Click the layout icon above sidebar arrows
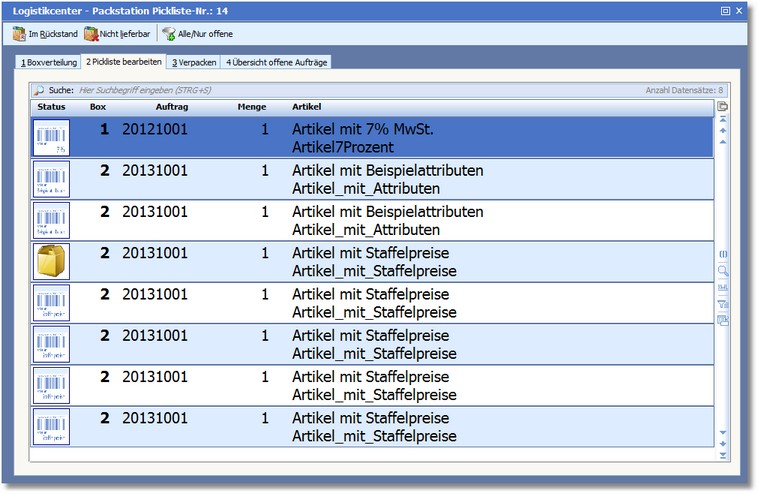This screenshot has width=758, height=494. tap(723, 106)
